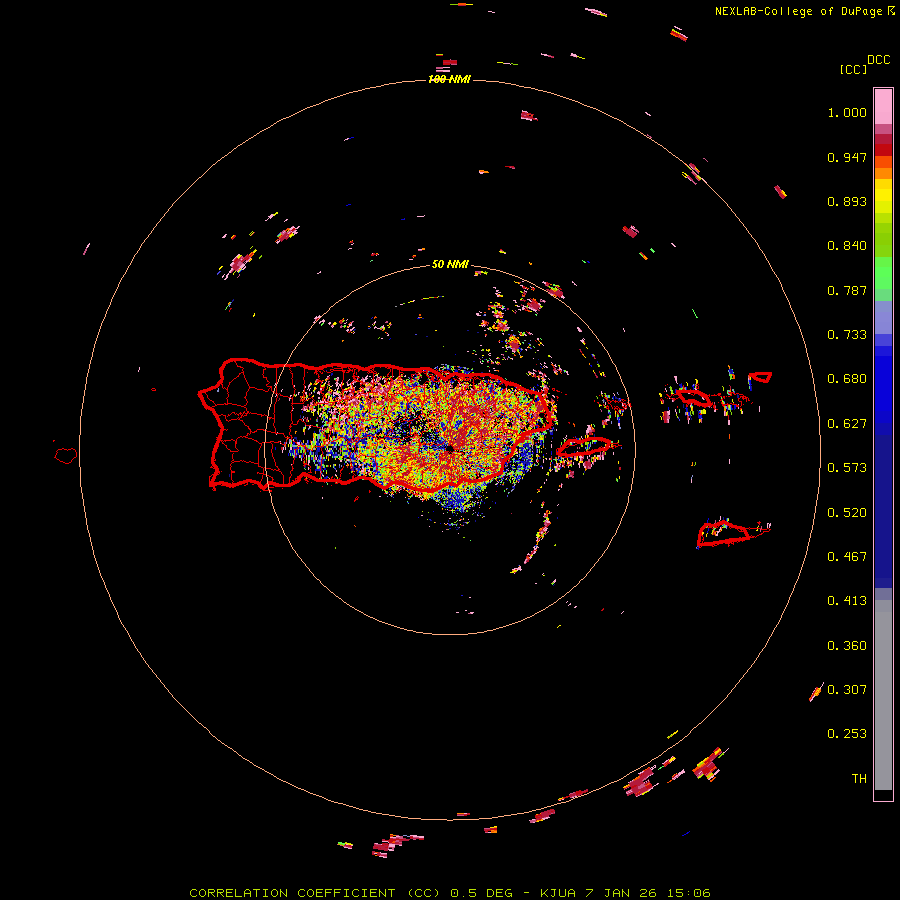Select the 0.520 scale value
900x900 pixels.
pos(847,513)
